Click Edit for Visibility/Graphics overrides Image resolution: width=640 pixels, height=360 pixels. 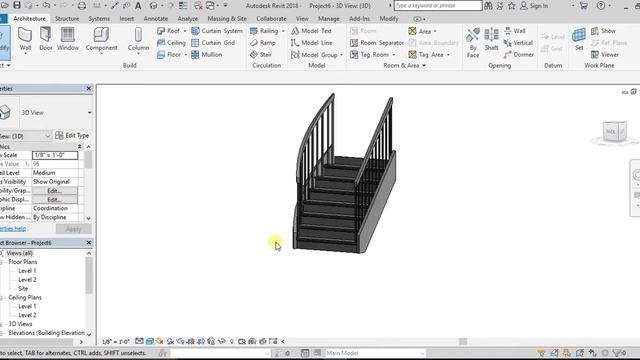55,191
